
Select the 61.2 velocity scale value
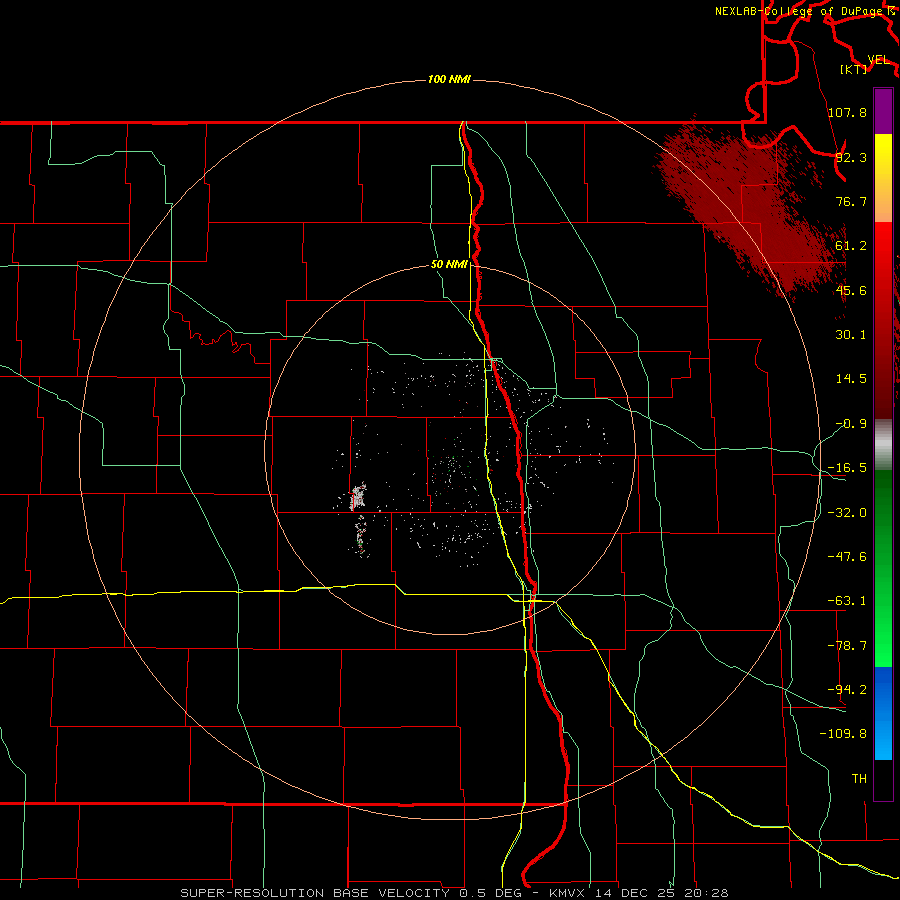point(851,246)
